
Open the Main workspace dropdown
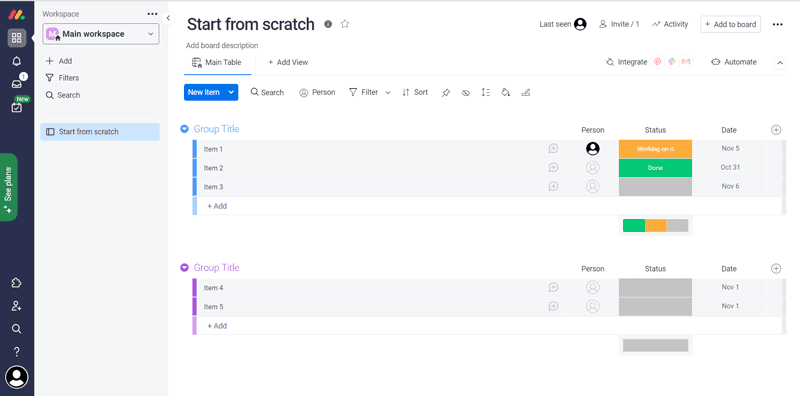101,34
